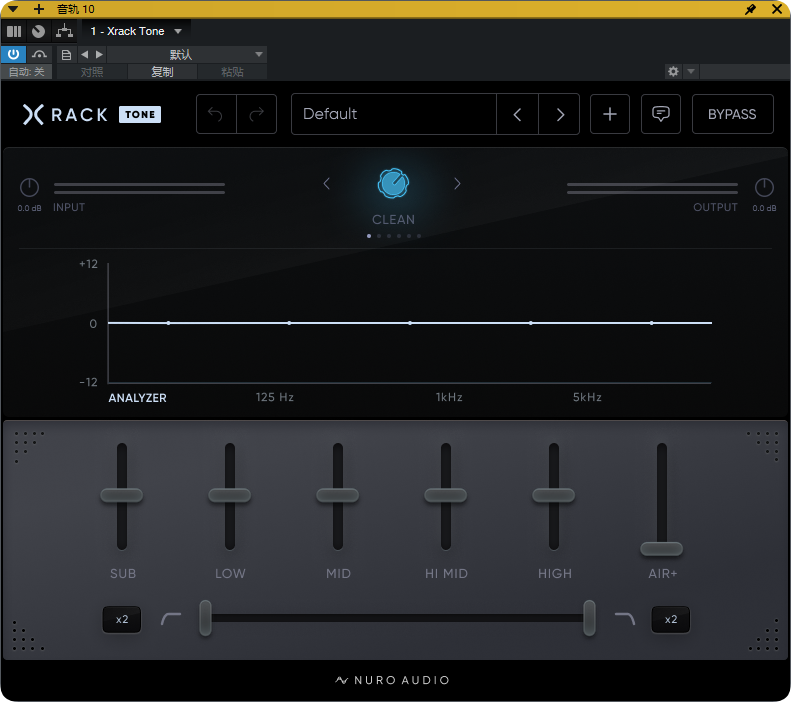Click the blue CLEAN drive knob
The height and width of the screenshot is (702, 791).
393,183
